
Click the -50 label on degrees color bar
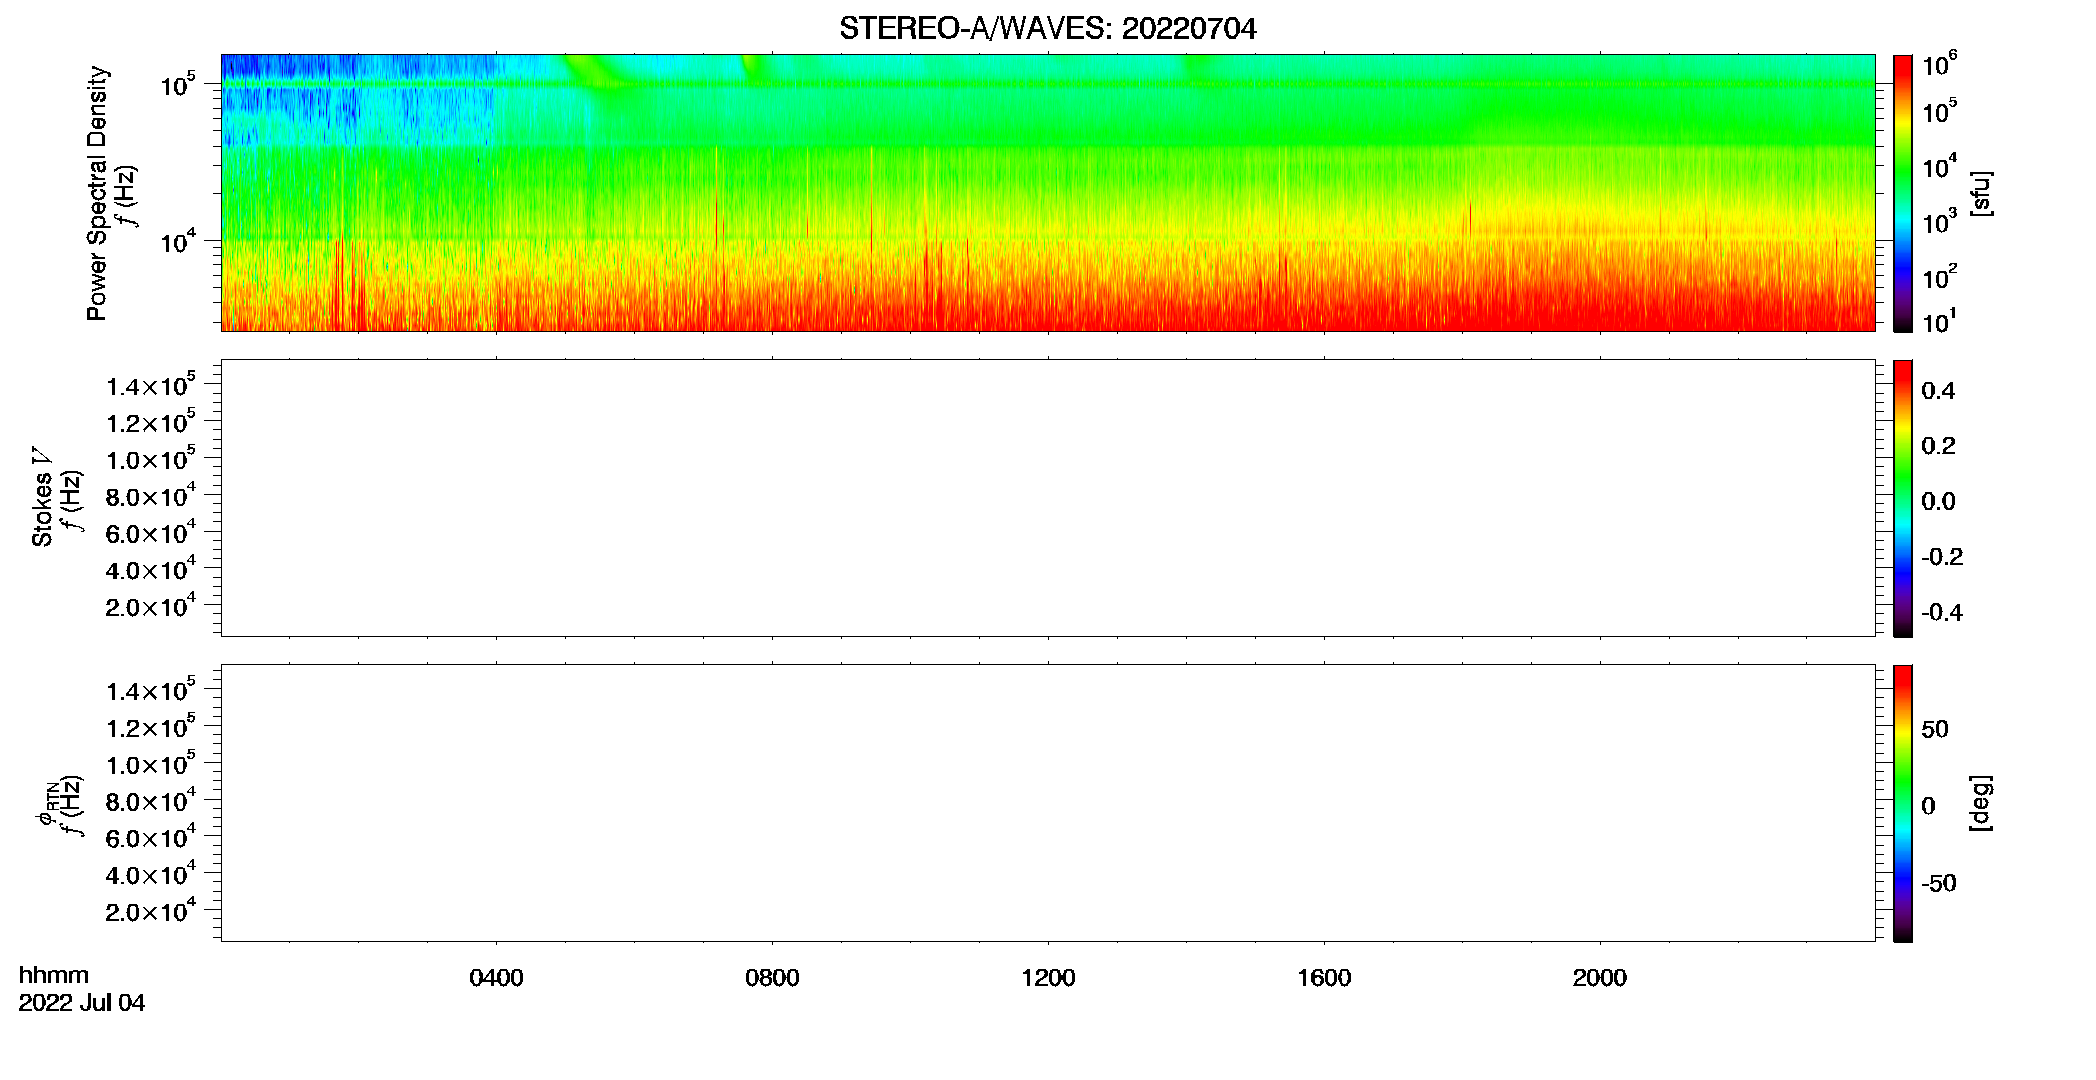click(x=1939, y=884)
